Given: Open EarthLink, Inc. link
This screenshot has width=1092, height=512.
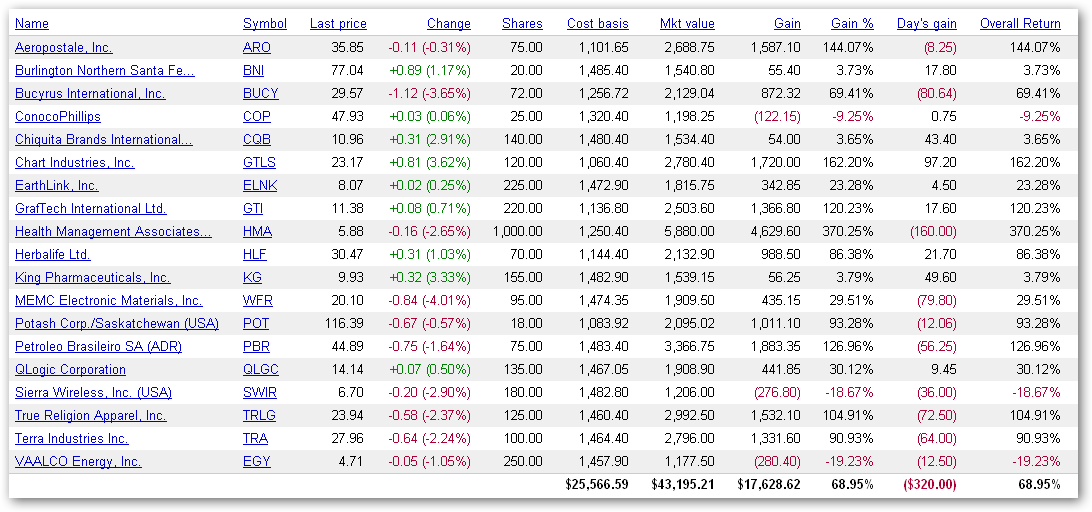Looking at the screenshot, I should point(56,185).
